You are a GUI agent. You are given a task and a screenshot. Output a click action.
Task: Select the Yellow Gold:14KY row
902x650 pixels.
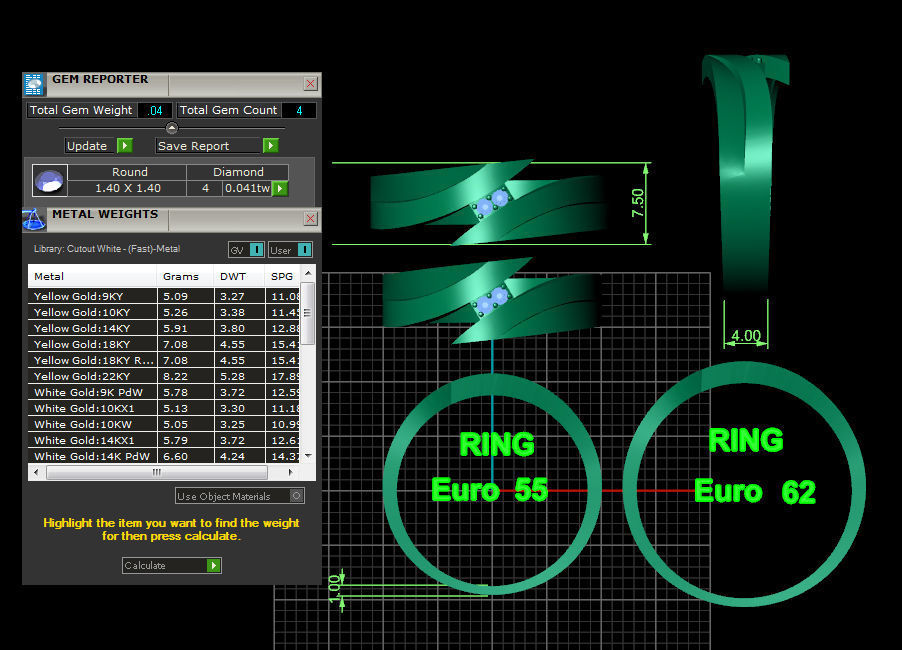point(164,328)
